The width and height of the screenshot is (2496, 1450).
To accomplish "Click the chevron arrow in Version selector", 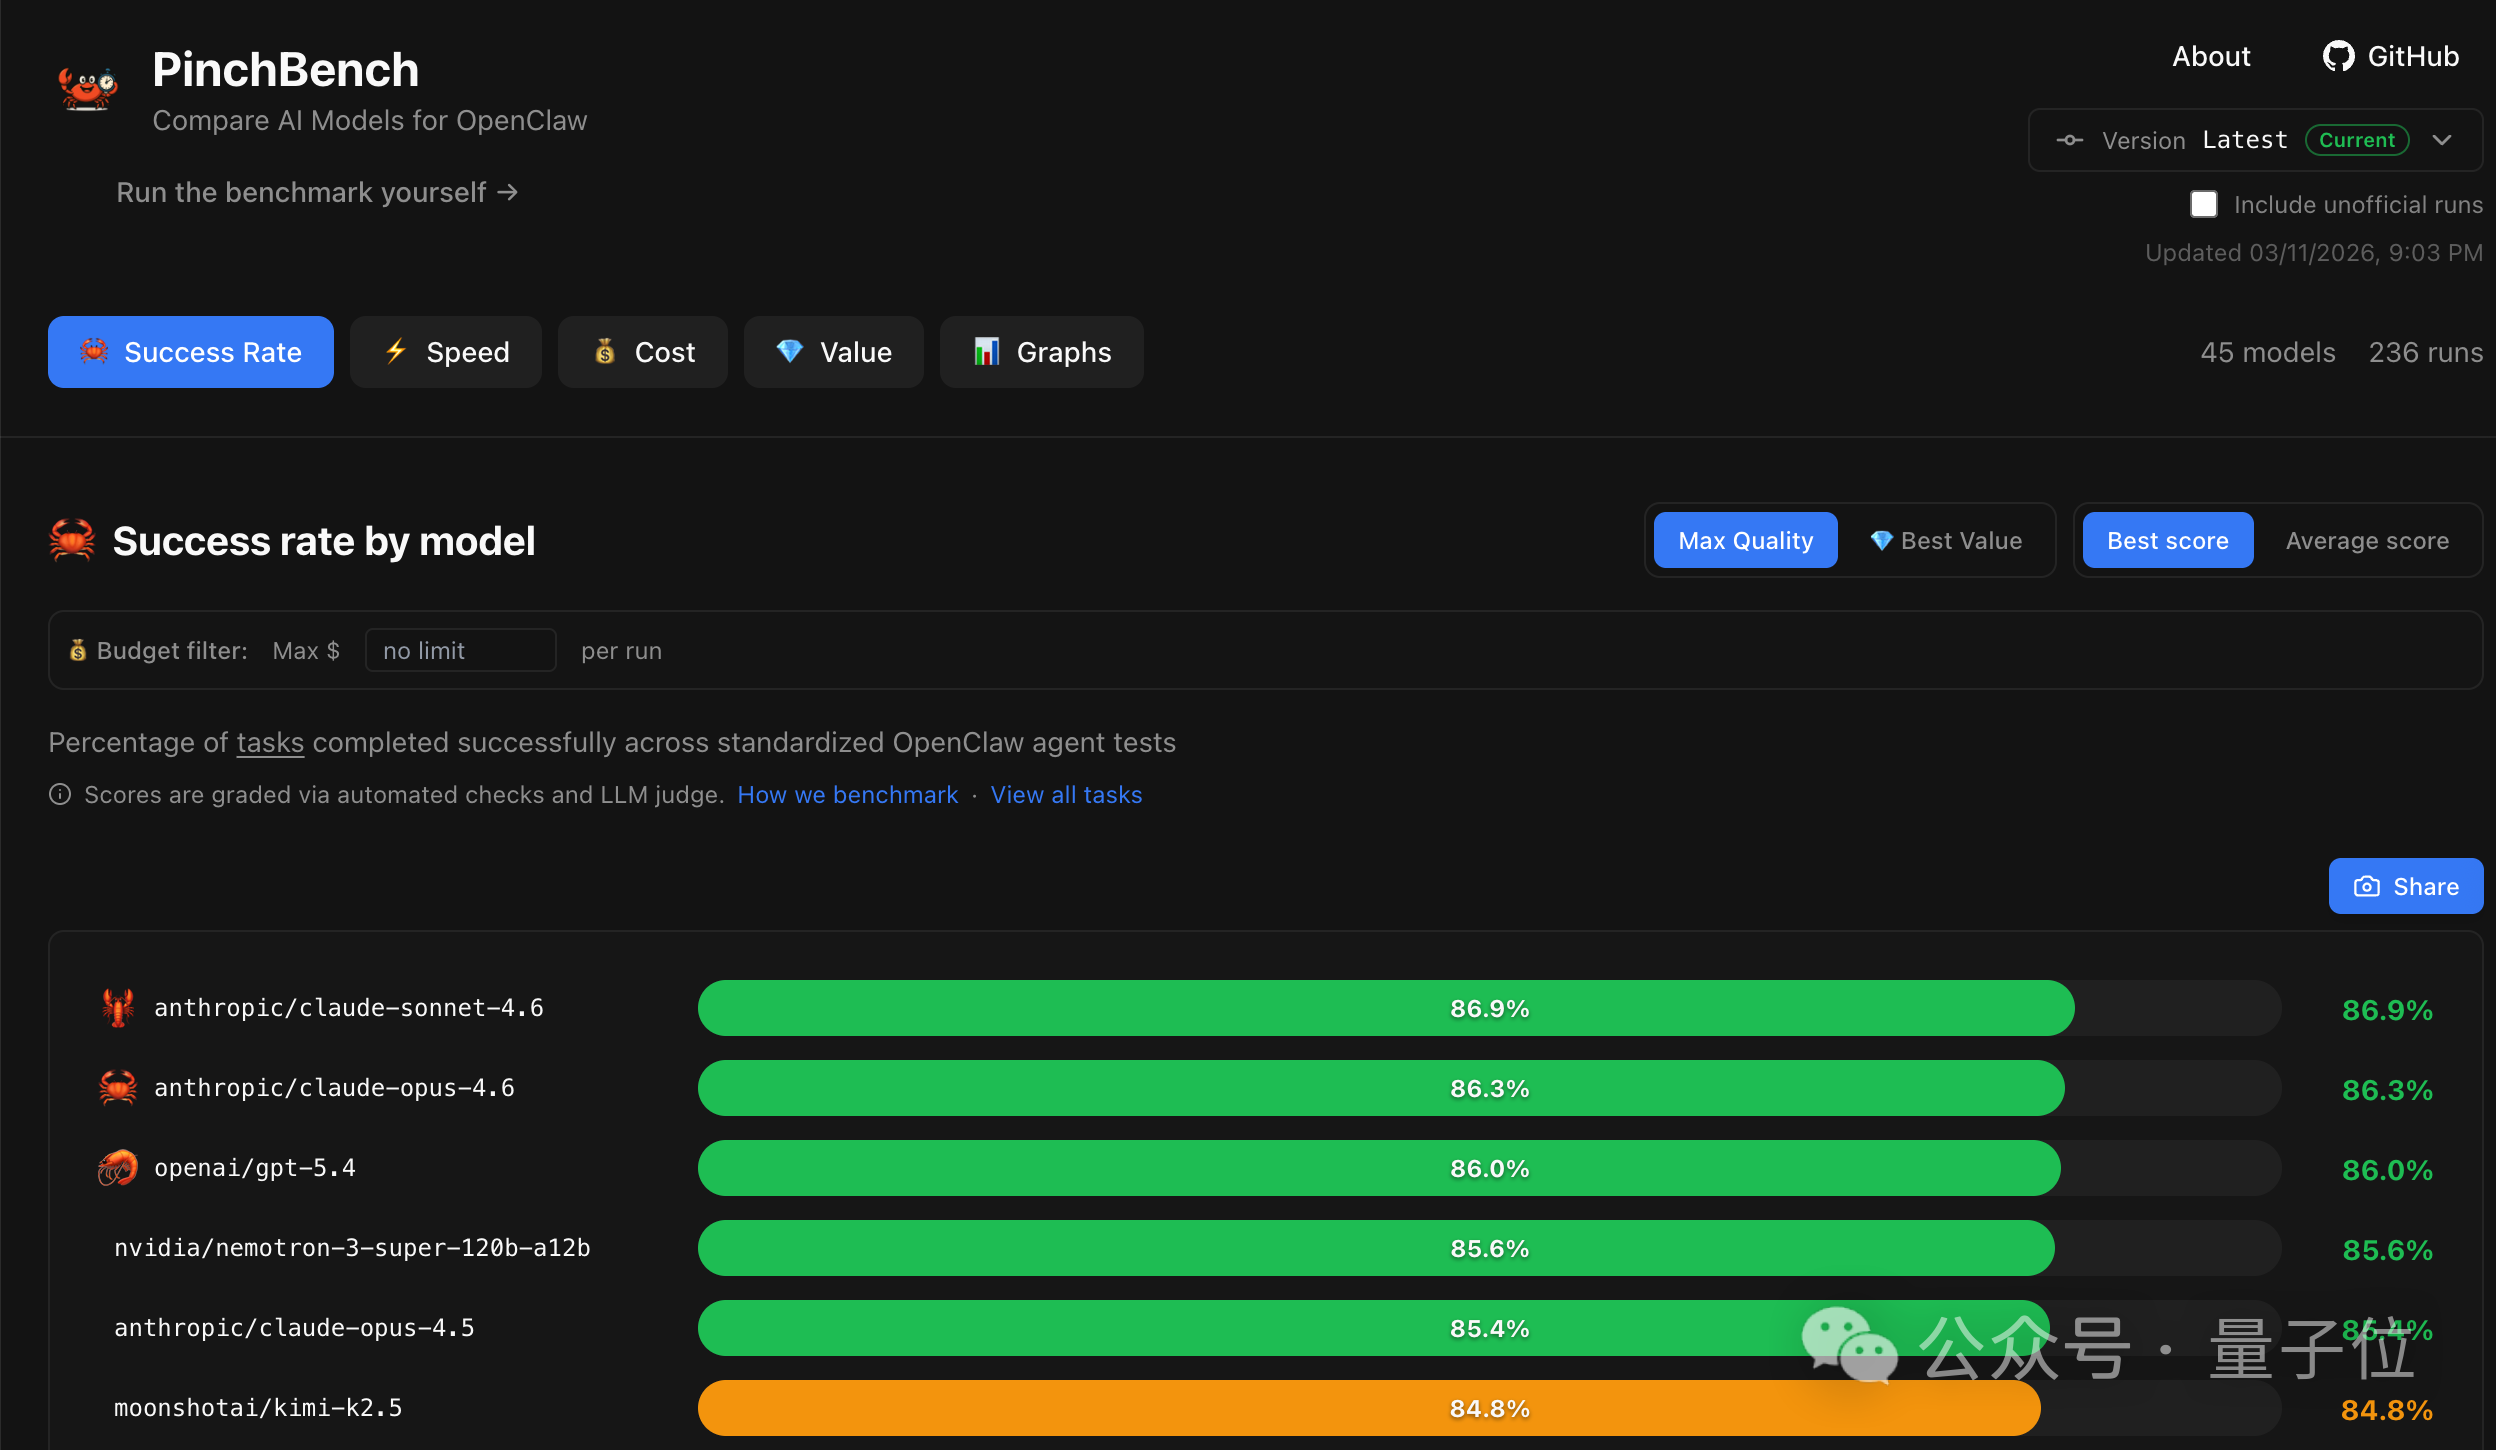I will click(2442, 140).
